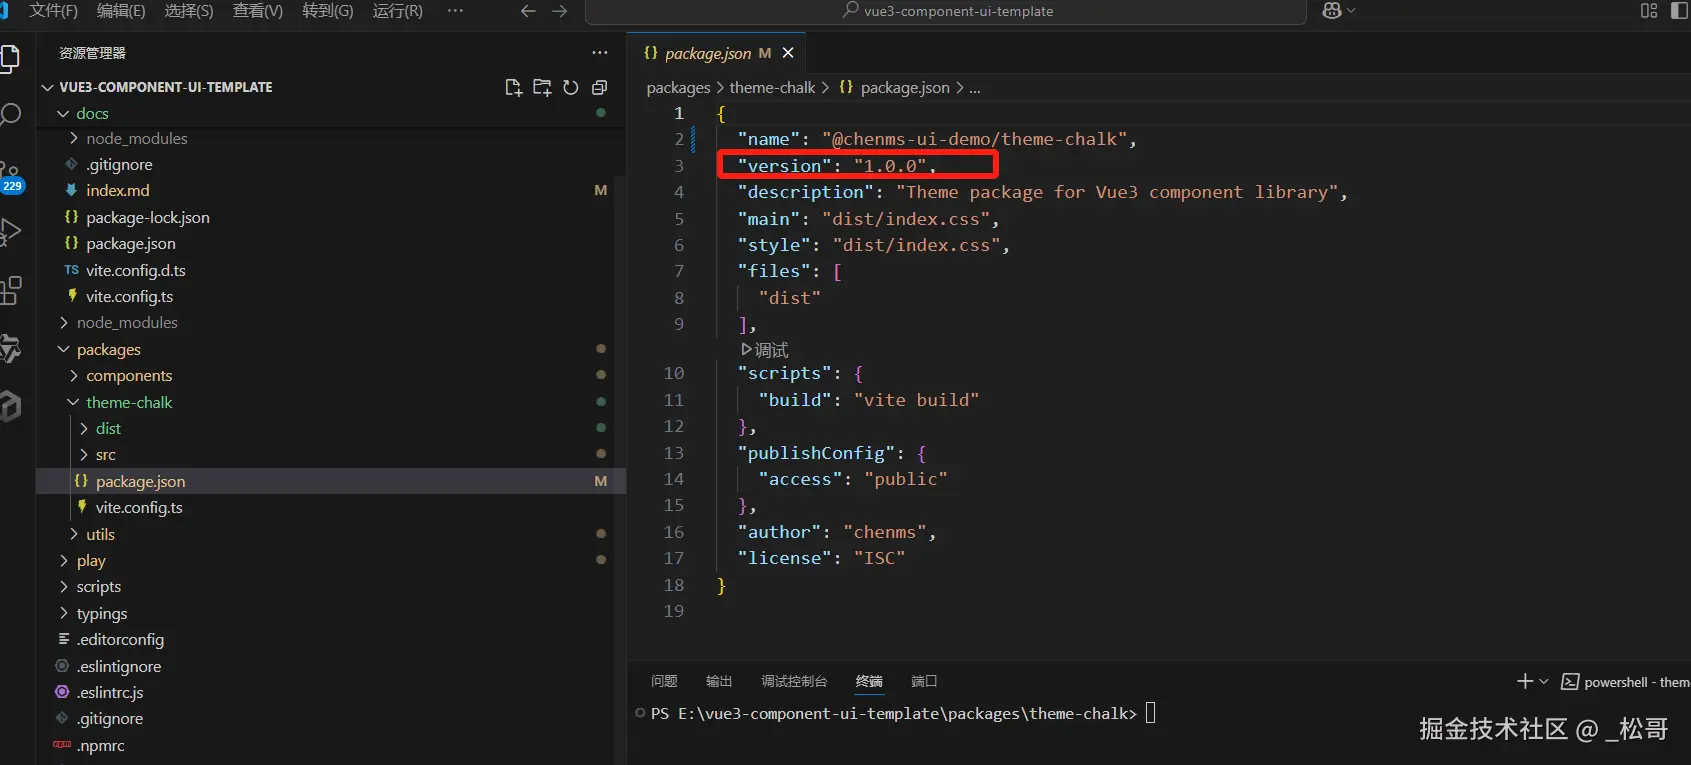The image size is (1691, 765).
Task: Switch to the 问题 panel tab
Action: pos(664,682)
